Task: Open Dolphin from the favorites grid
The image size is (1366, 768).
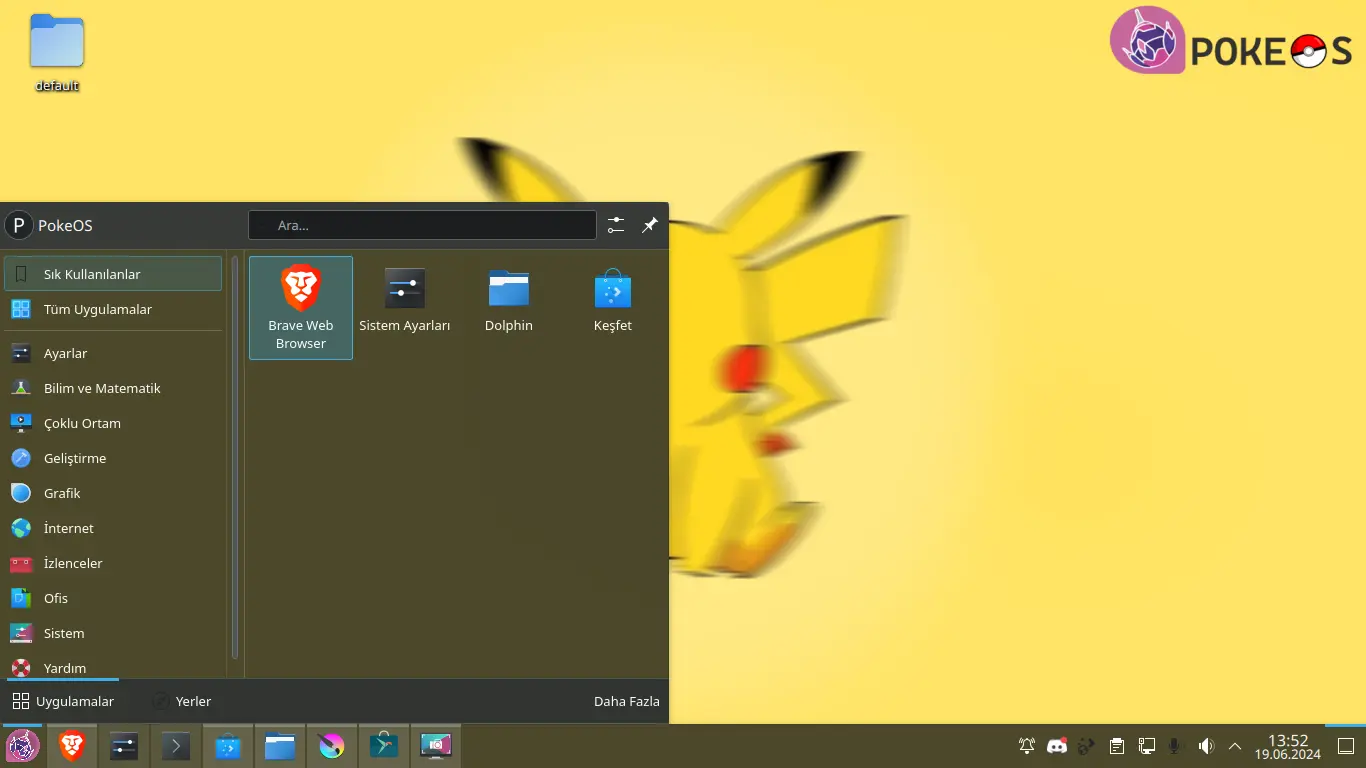Action: click(509, 300)
